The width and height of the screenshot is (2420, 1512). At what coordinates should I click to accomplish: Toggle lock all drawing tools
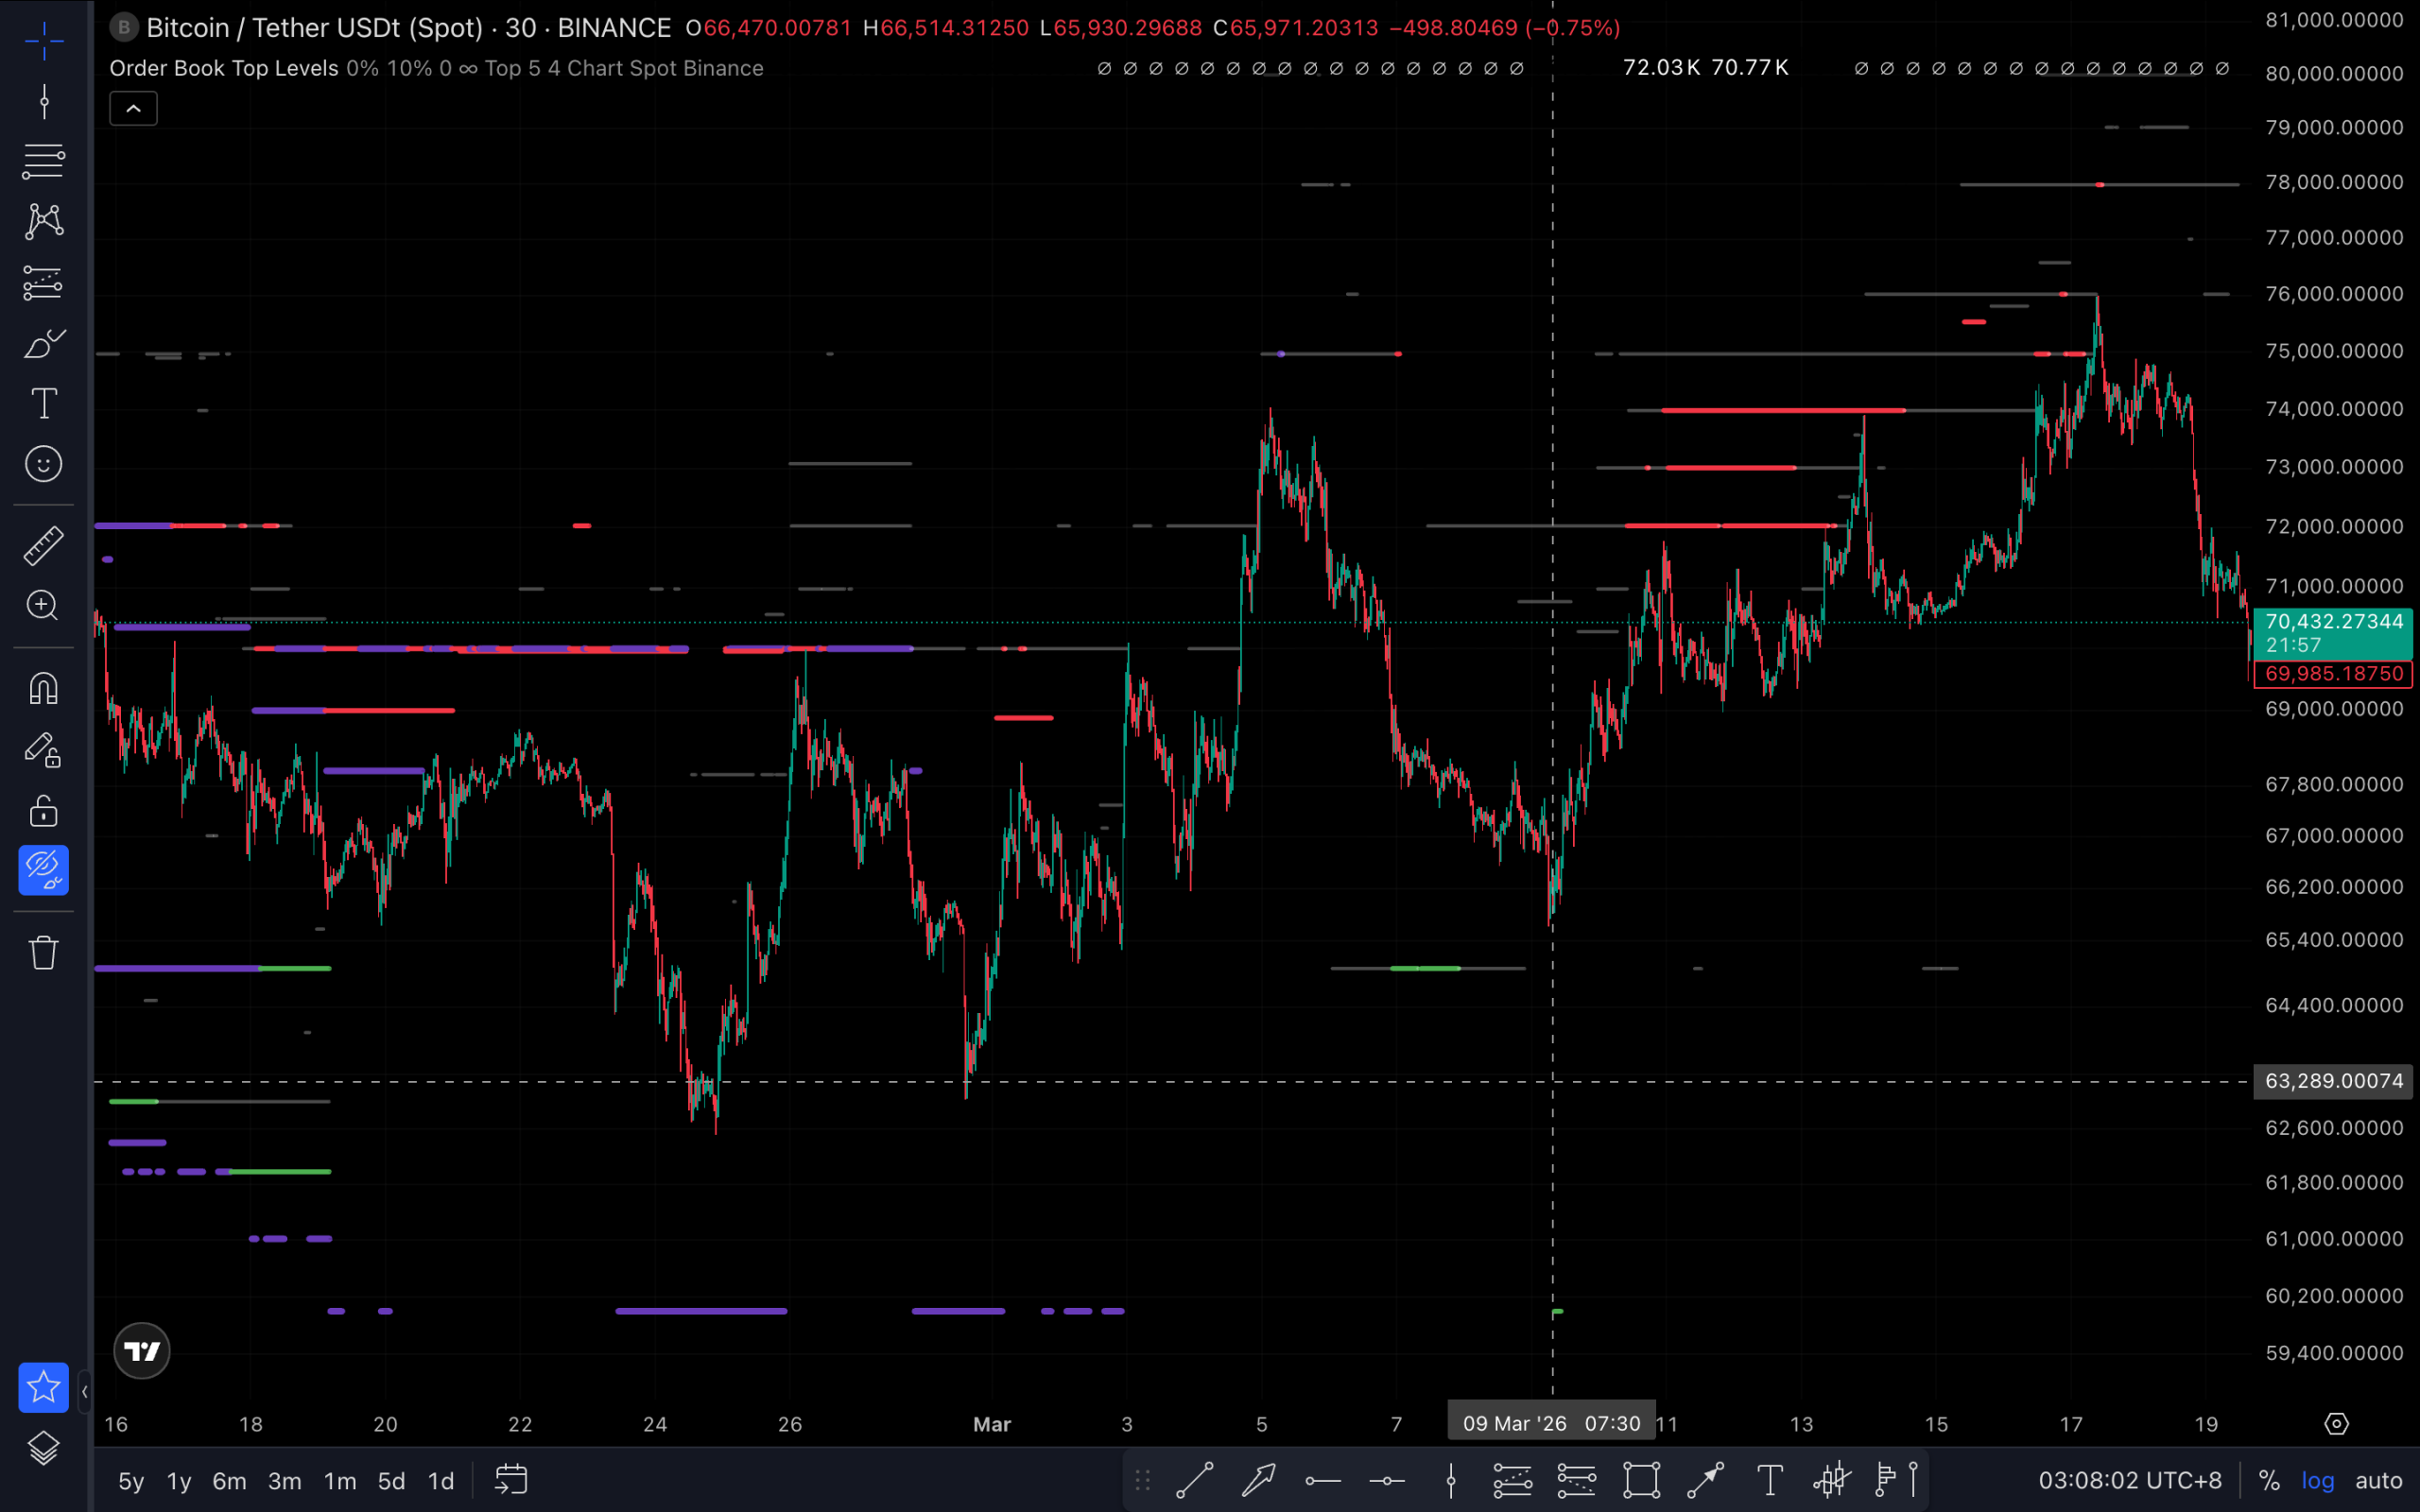coord(43,810)
